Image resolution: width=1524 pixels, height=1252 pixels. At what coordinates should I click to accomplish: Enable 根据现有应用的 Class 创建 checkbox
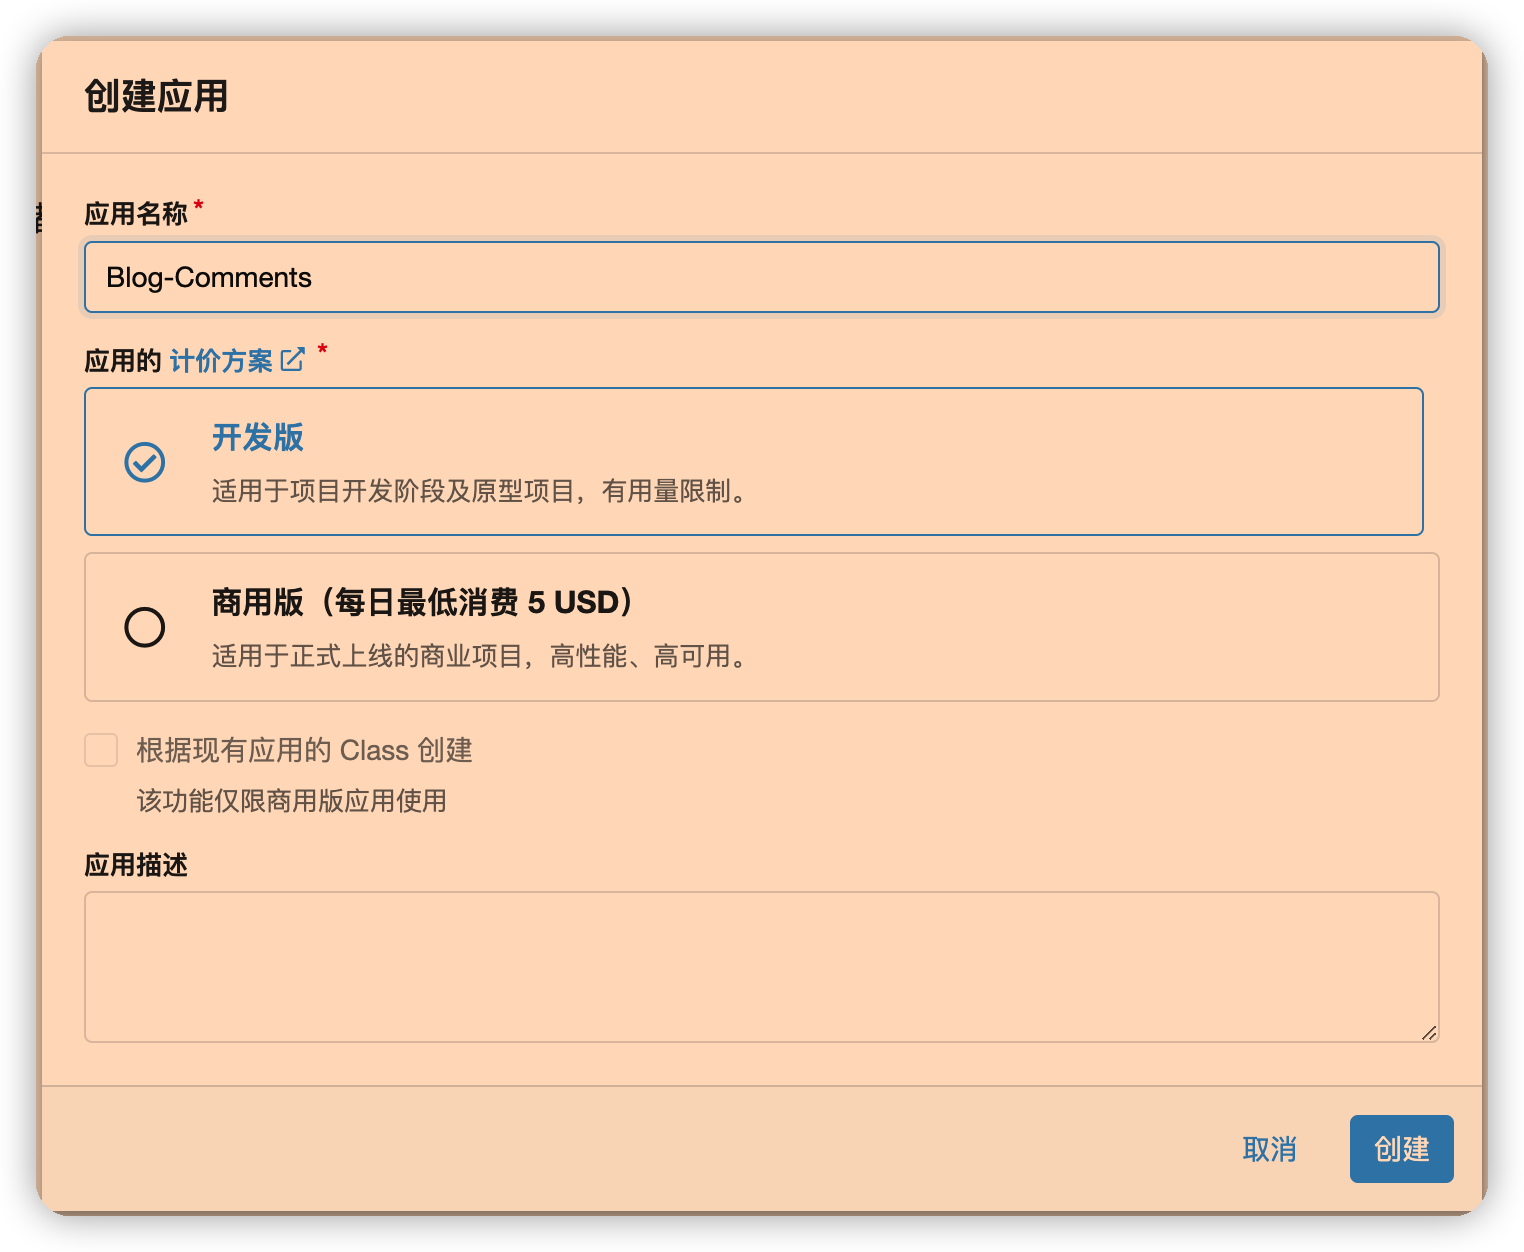click(101, 750)
